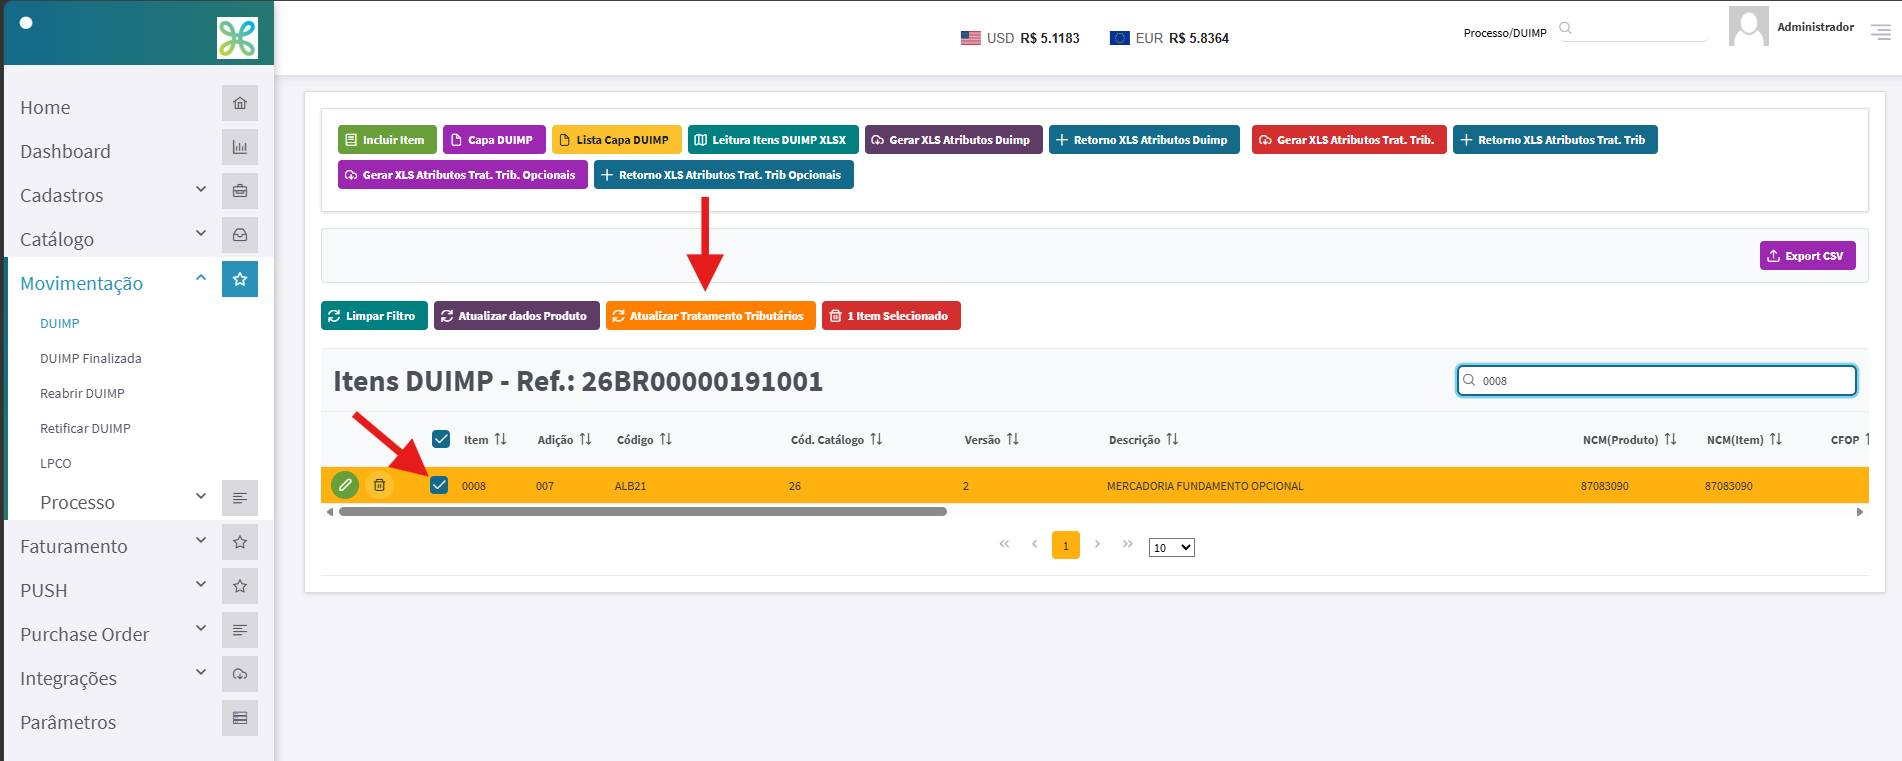Open Reabrir DUIMP in sidebar

[82, 393]
